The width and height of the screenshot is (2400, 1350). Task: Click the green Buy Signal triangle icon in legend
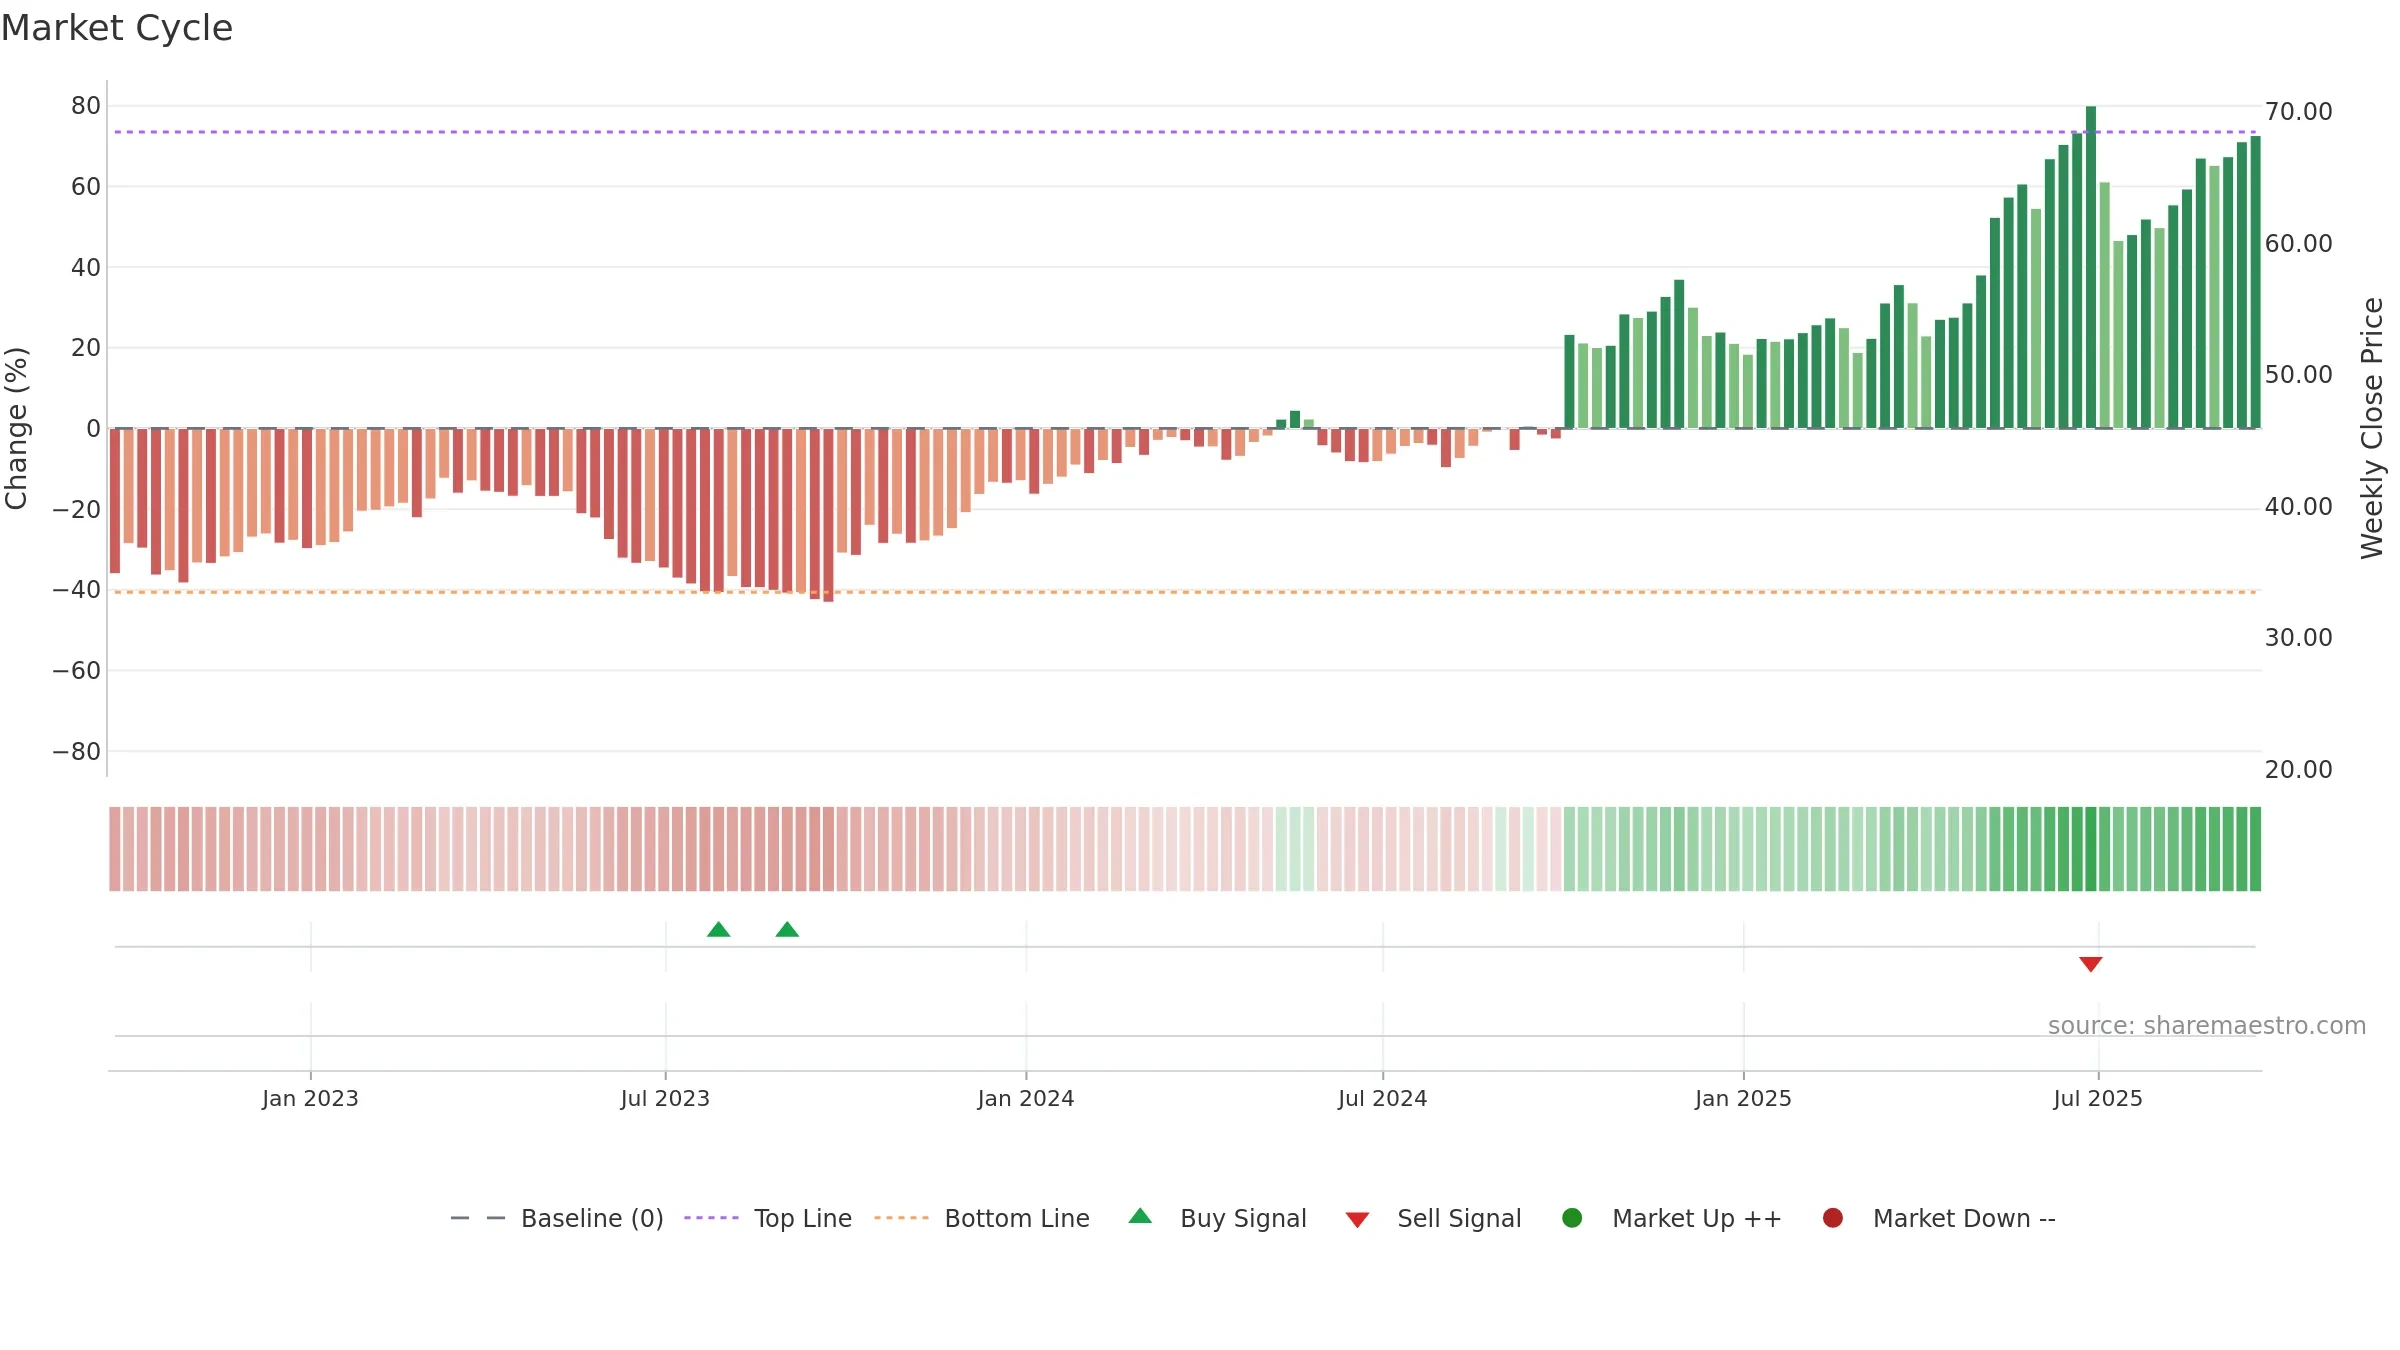click(1140, 1216)
